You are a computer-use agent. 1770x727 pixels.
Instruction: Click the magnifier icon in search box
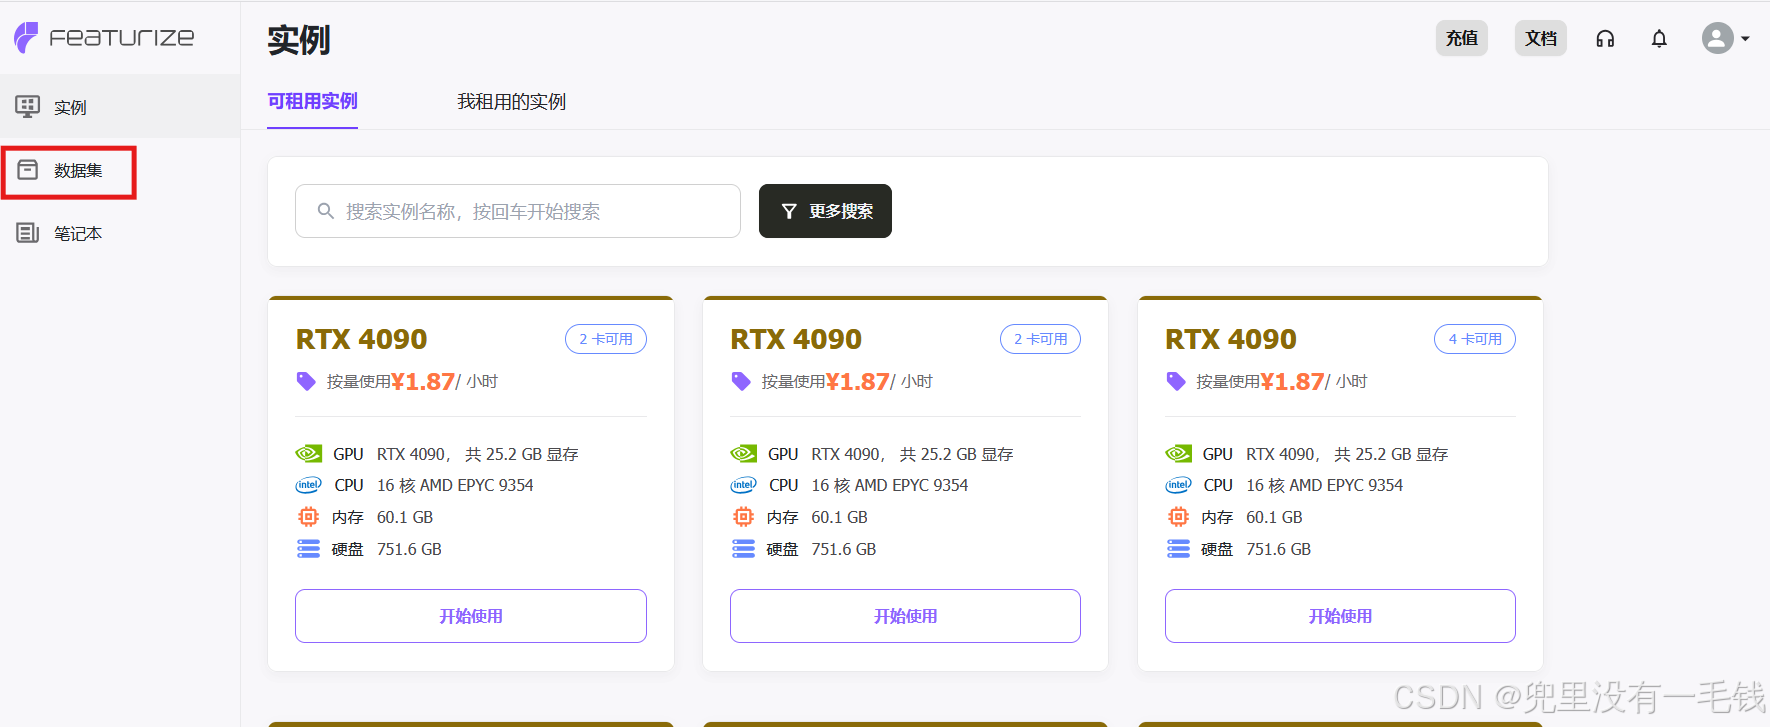(326, 211)
